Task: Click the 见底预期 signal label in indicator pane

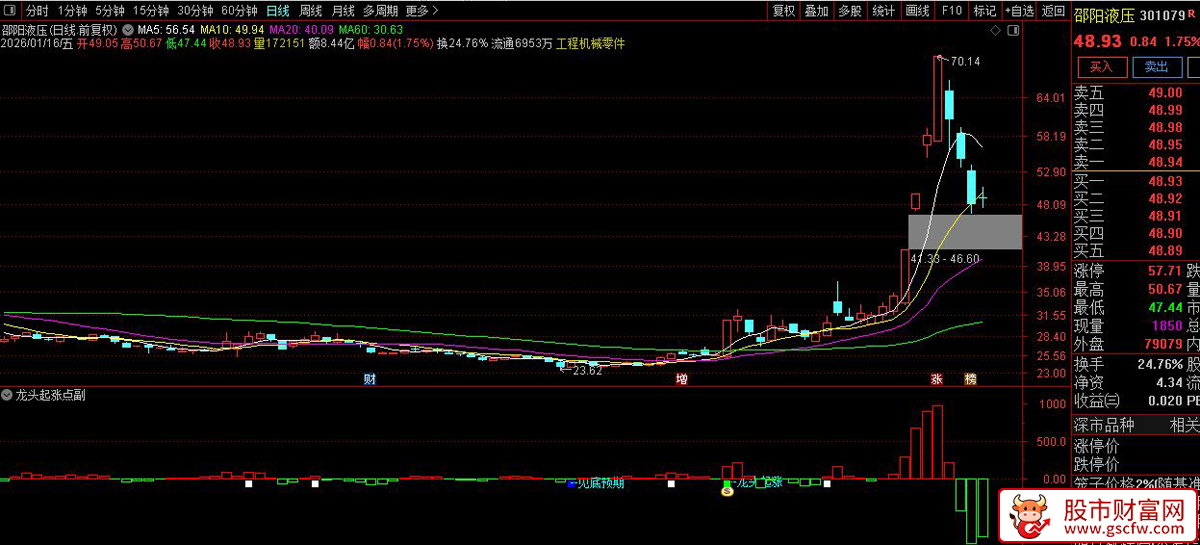Action: coord(600,484)
